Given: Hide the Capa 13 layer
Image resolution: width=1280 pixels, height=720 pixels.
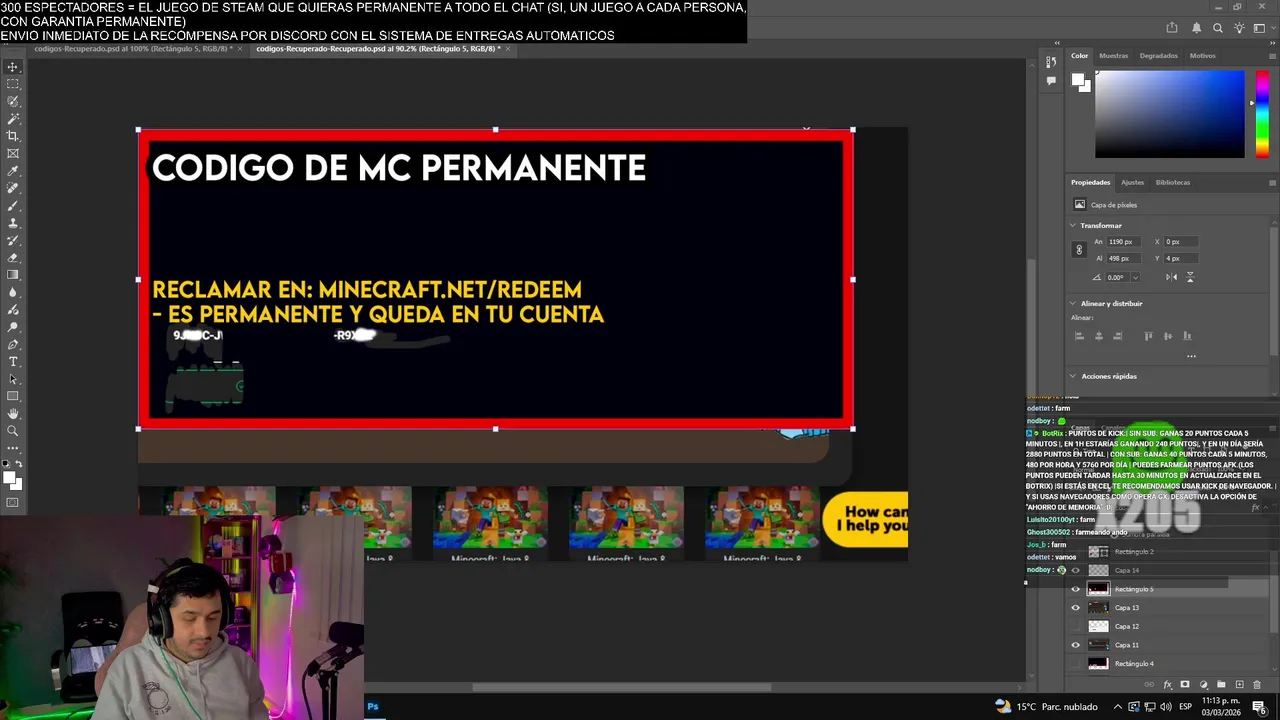Looking at the screenshot, I should [1076, 608].
